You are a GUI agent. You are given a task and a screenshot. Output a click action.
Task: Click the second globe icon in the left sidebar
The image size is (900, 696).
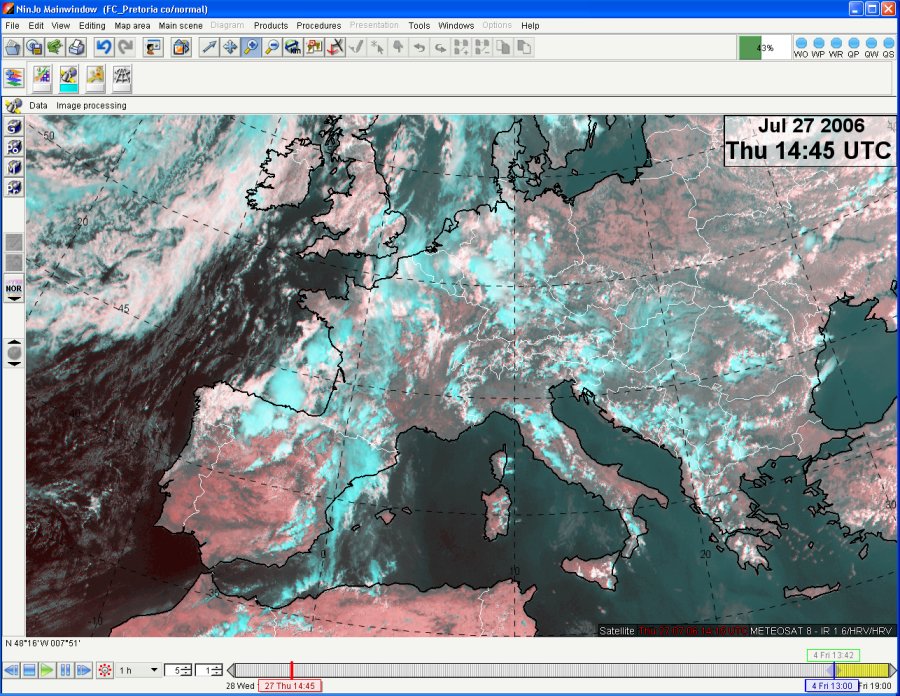pyautogui.click(x=14, y=147)
